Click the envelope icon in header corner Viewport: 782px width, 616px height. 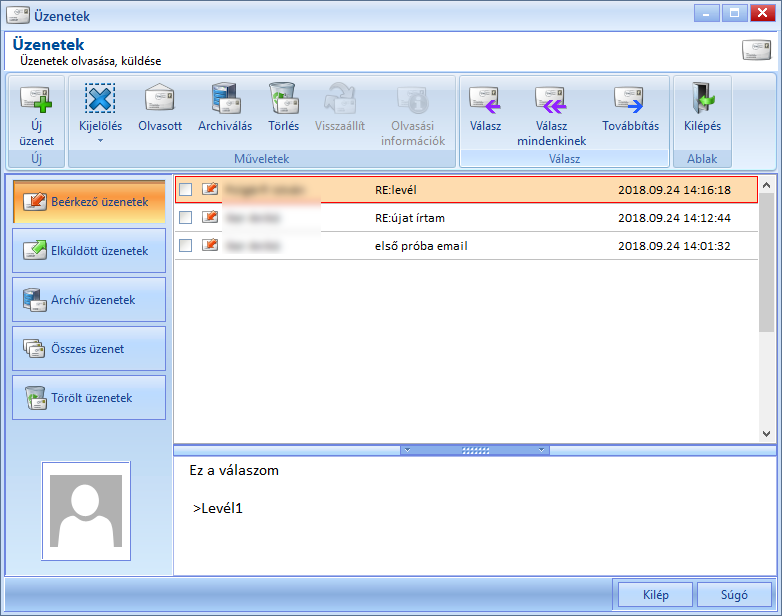pyautogui.click(x=756, y=50)
